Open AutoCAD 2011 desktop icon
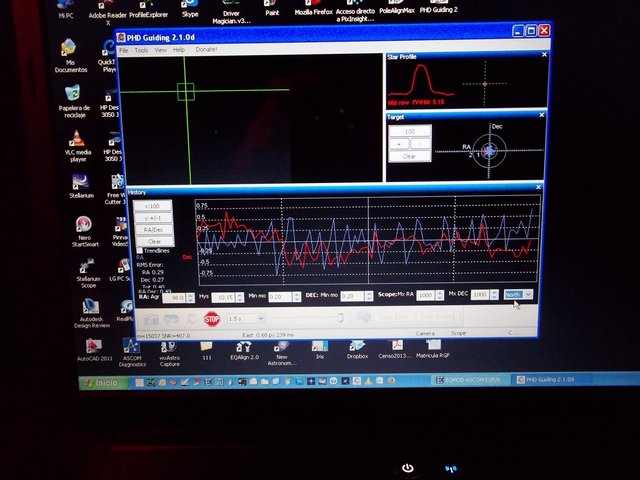 tap(94, 350)
